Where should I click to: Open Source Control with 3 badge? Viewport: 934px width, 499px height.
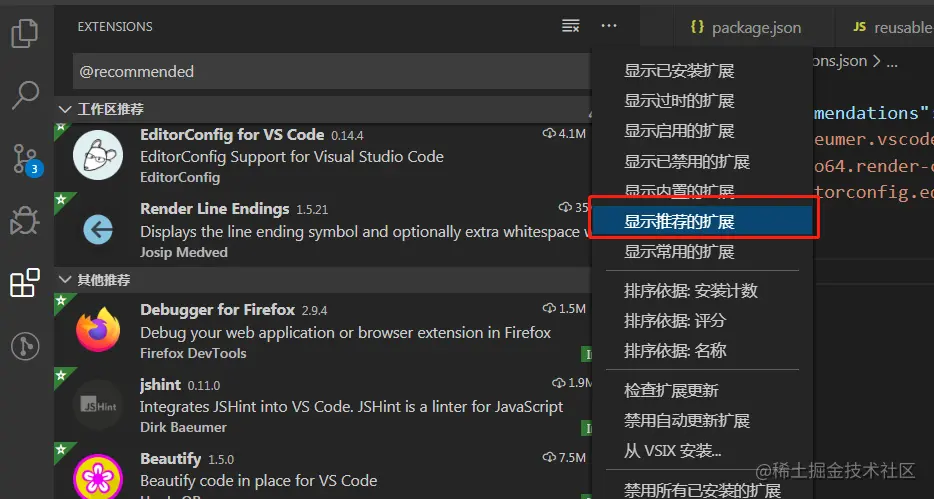pyautogui.click(x=27, y=160)
